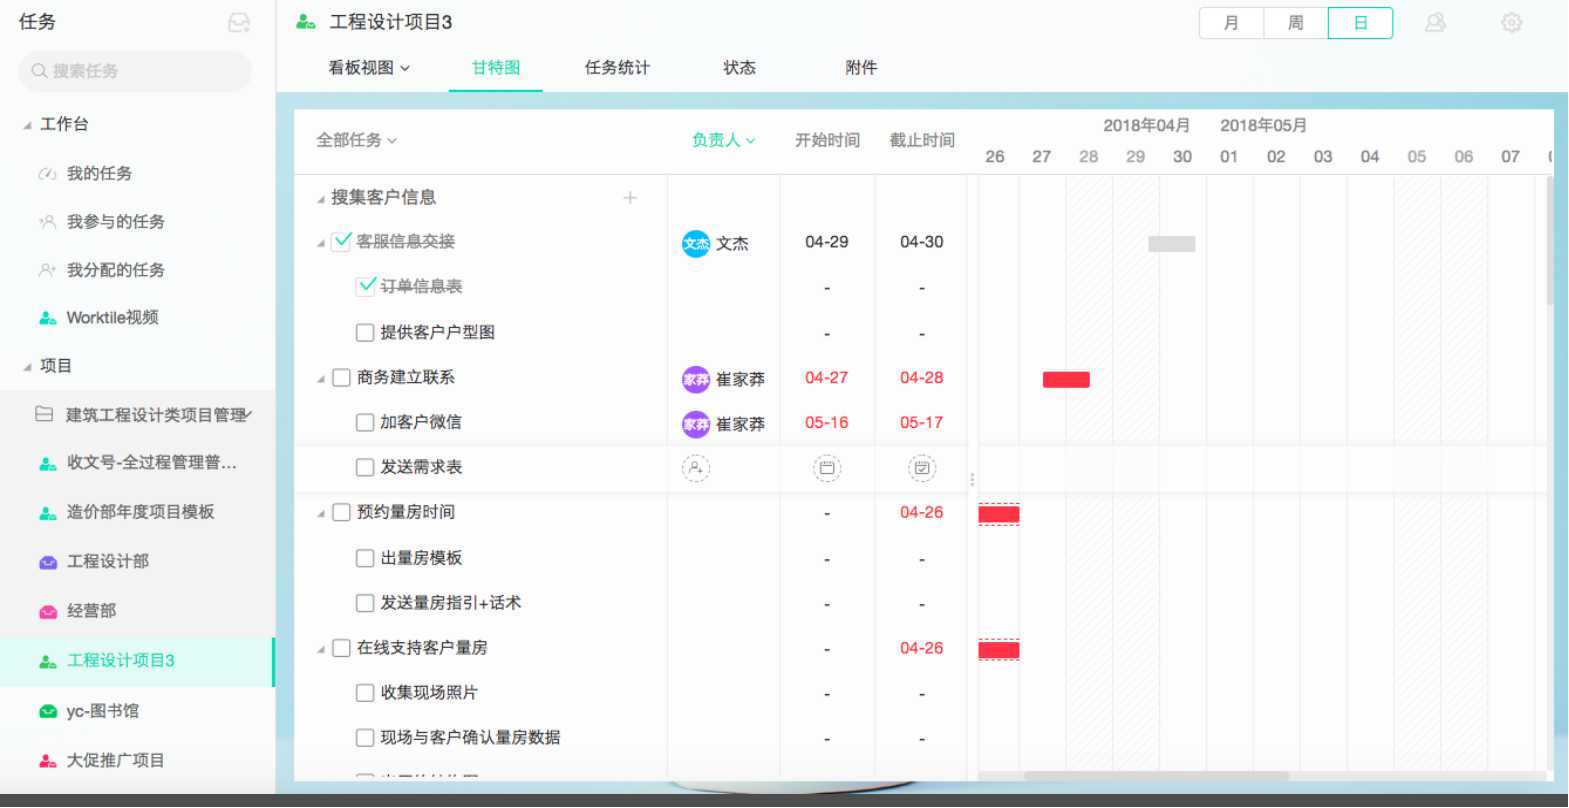This screenshot has width=1569, height=808.
Task: Check 在线支持客户量房 task checkbox
Action: [342, 648]
